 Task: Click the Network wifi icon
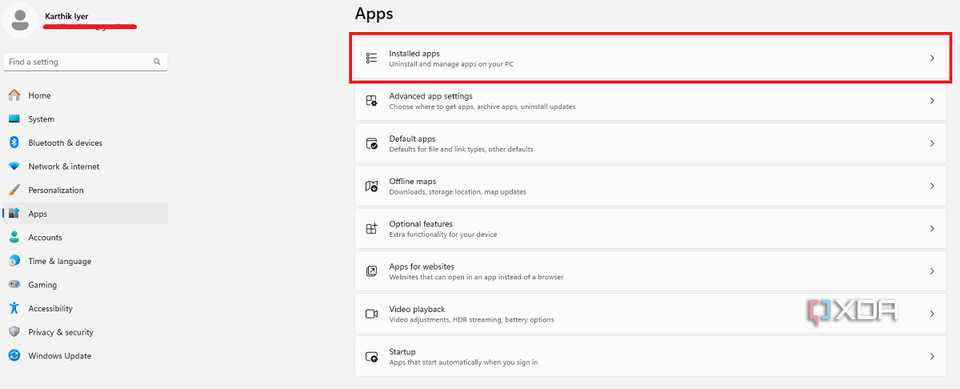(x=14, y=167)
